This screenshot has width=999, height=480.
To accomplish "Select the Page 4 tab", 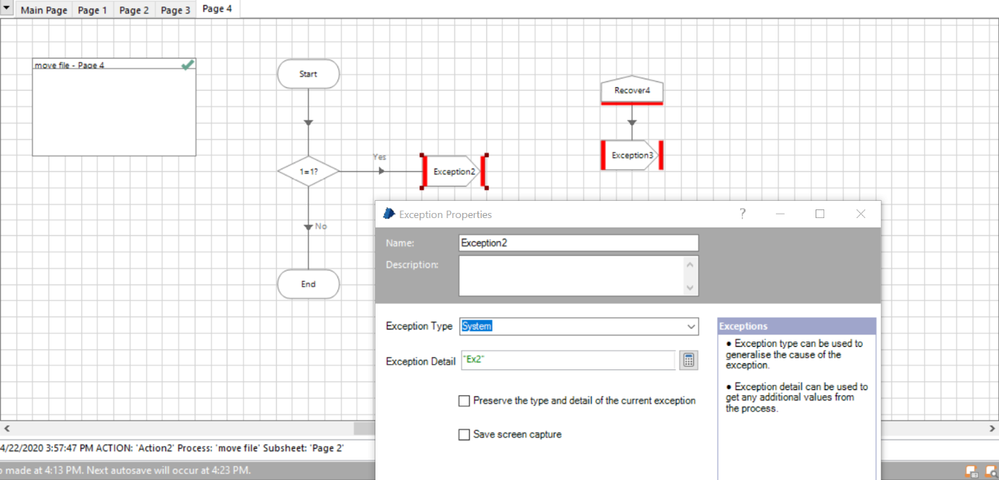I will (x=217, y=10).
